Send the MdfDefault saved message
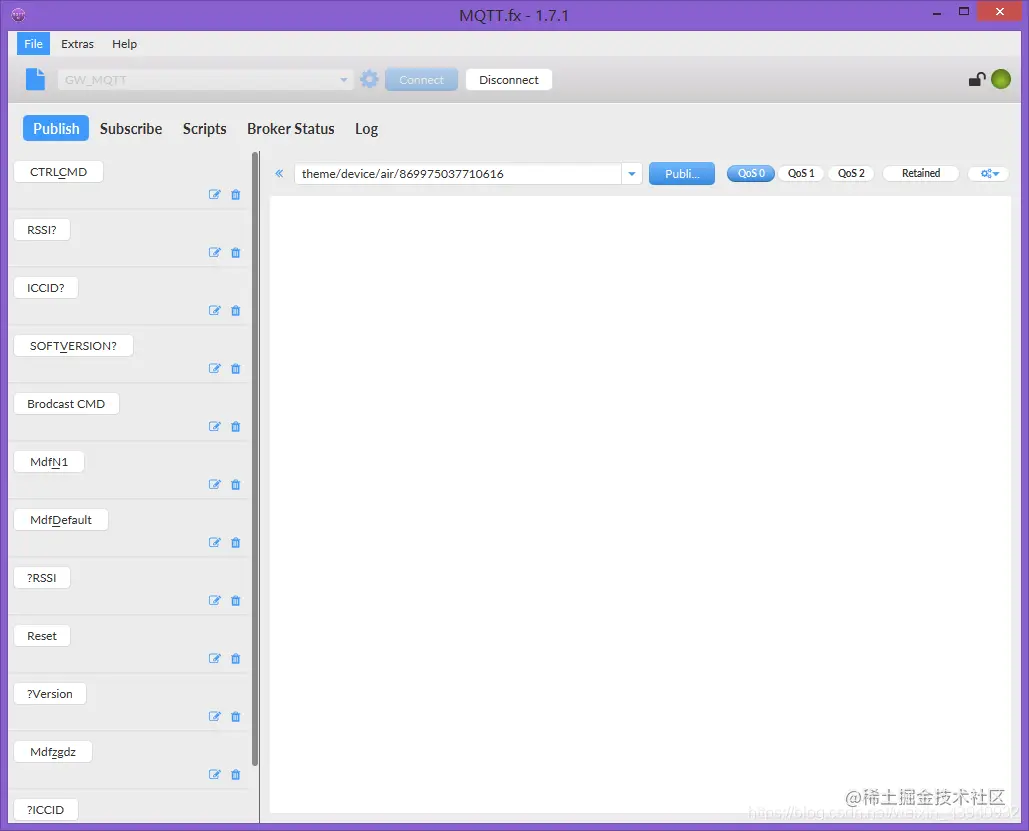Image resolution: width=1029 pixels, height=831 pixels. tap(61, 520)
